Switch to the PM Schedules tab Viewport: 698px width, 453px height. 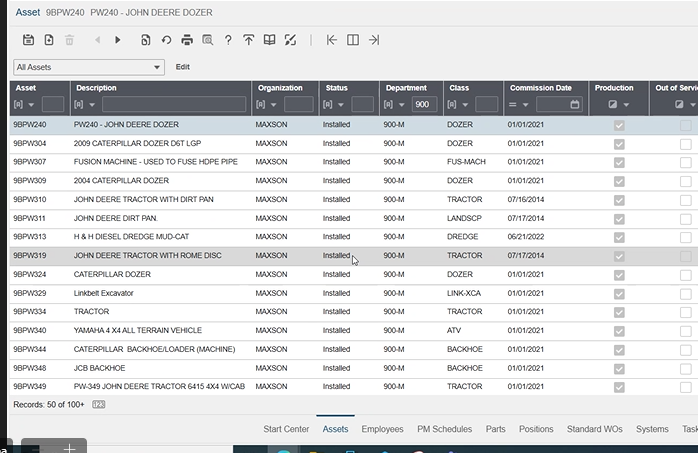(444, 429)
